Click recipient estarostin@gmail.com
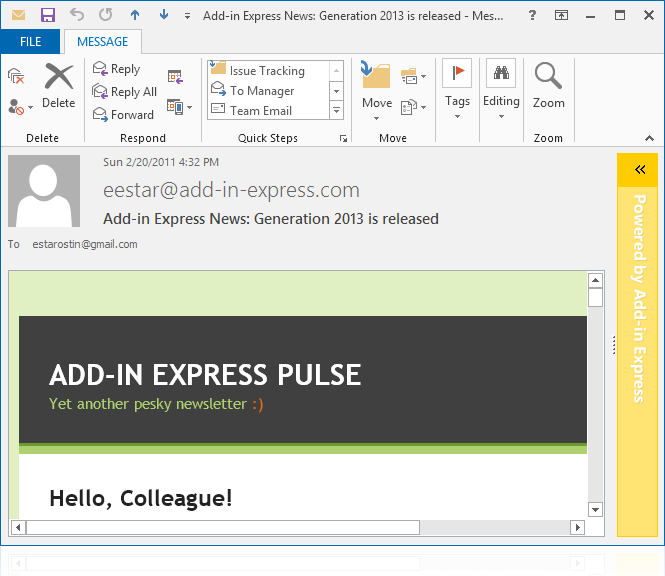Screen dimensions: 665x576 [x=85, y=244]
